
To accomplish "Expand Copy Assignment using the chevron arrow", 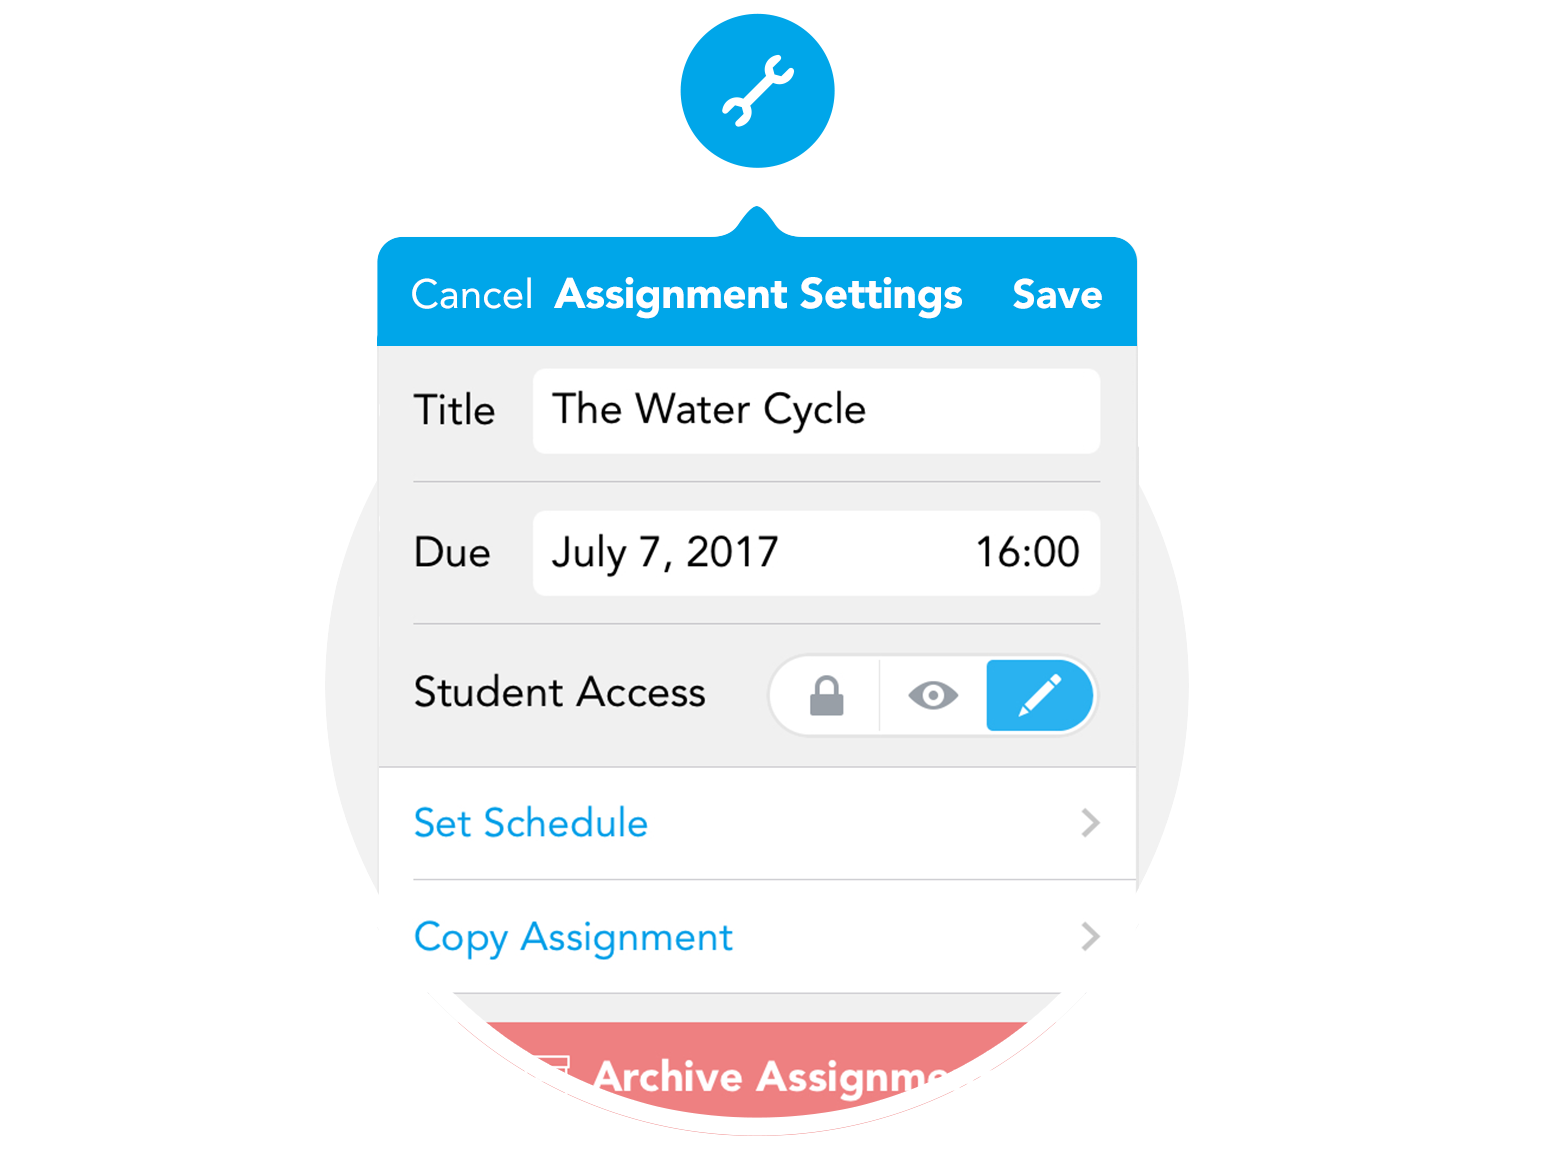I will tap(1090, 937).
